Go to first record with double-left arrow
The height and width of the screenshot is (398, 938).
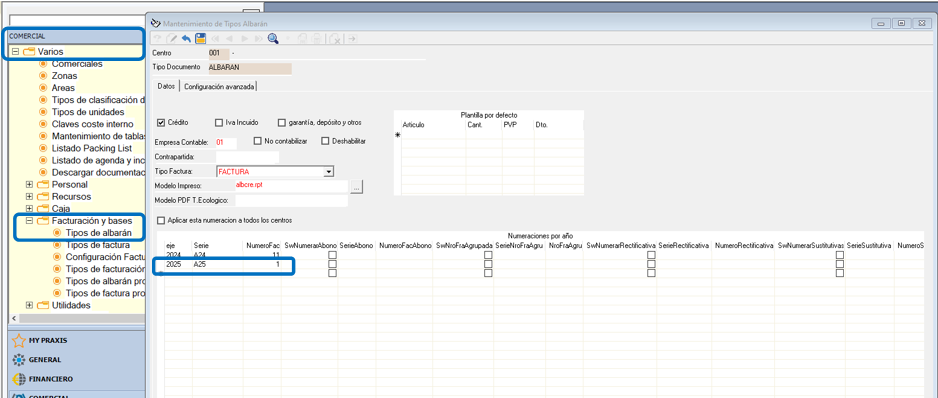pos(215,39)
